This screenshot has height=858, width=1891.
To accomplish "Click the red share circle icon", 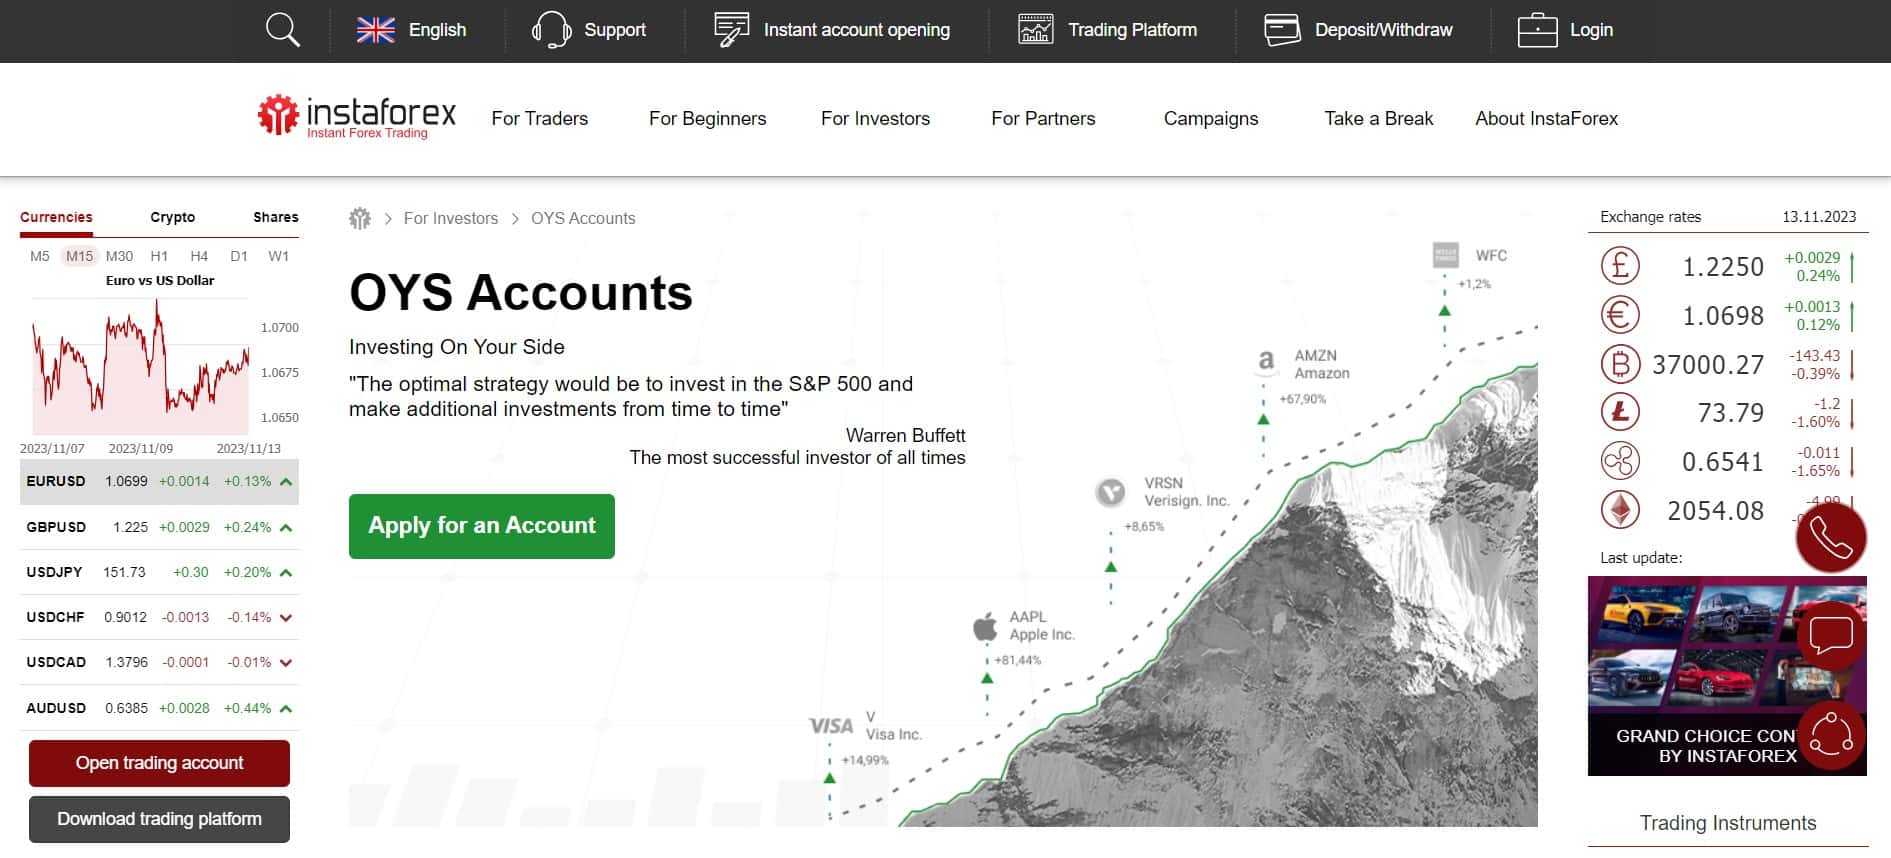I will (1830, 735).
